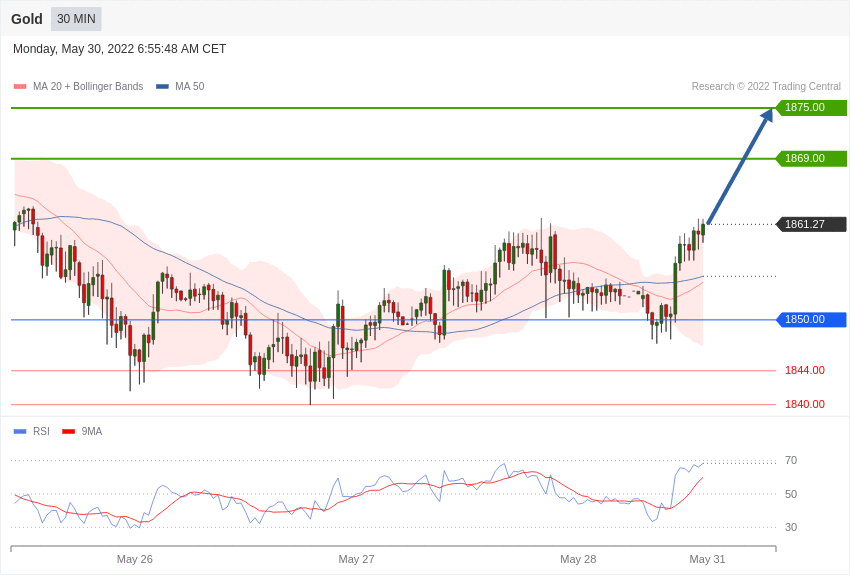The height and width of the screenshot is (576, 850).
Task: Click the 1869.00 resistance price tag
Action: tap(811, 158)
